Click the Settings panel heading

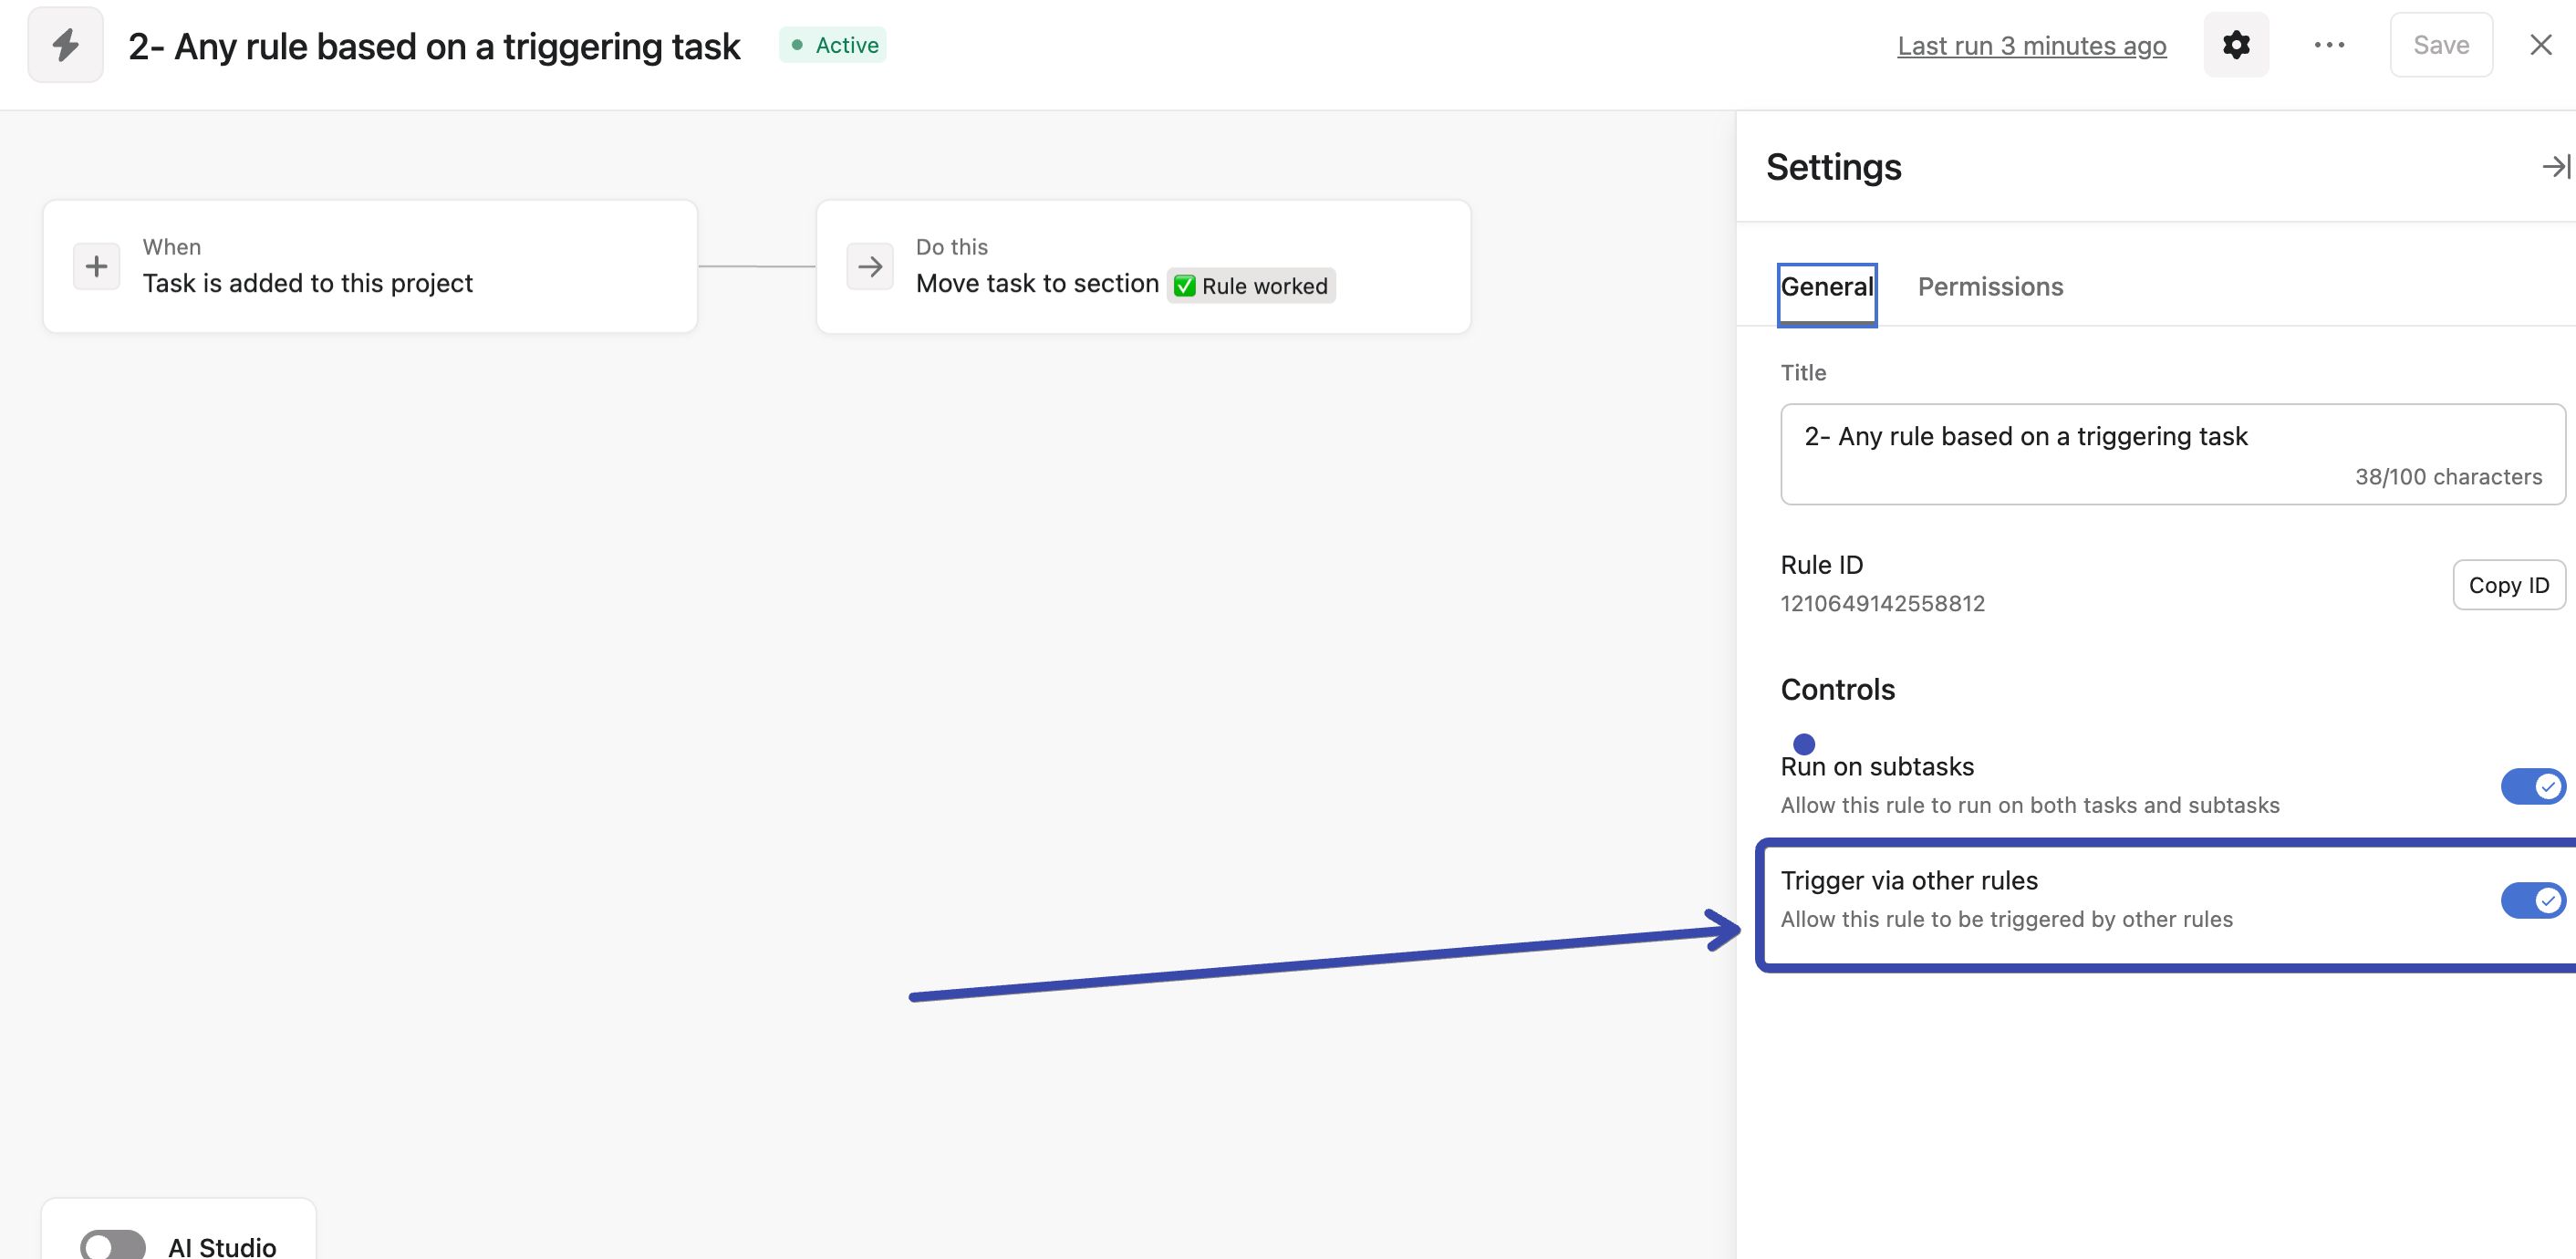coord(1833,167)
